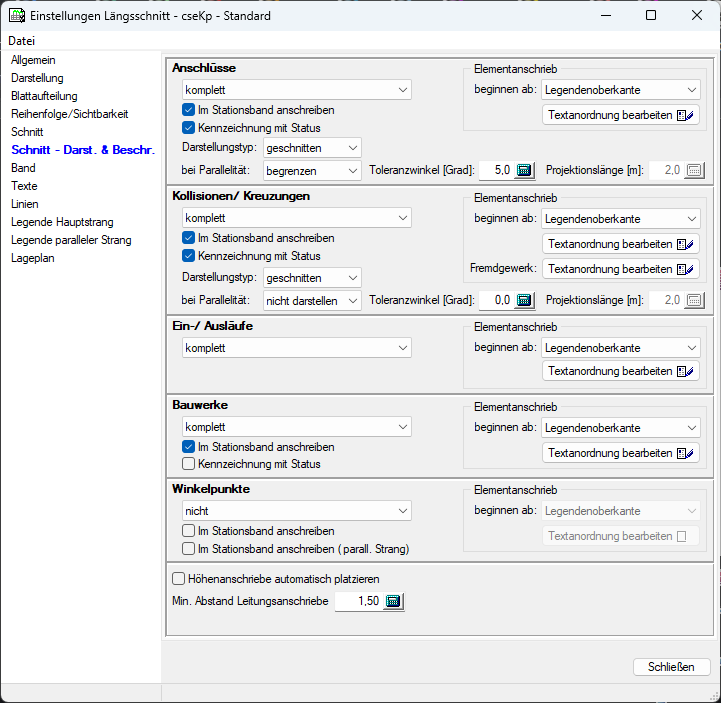Click Kollisionen Textanordnung bearbeiten button below Legendenoberkante
This screenshot has width=721, height=703.
tap(620, 244)
